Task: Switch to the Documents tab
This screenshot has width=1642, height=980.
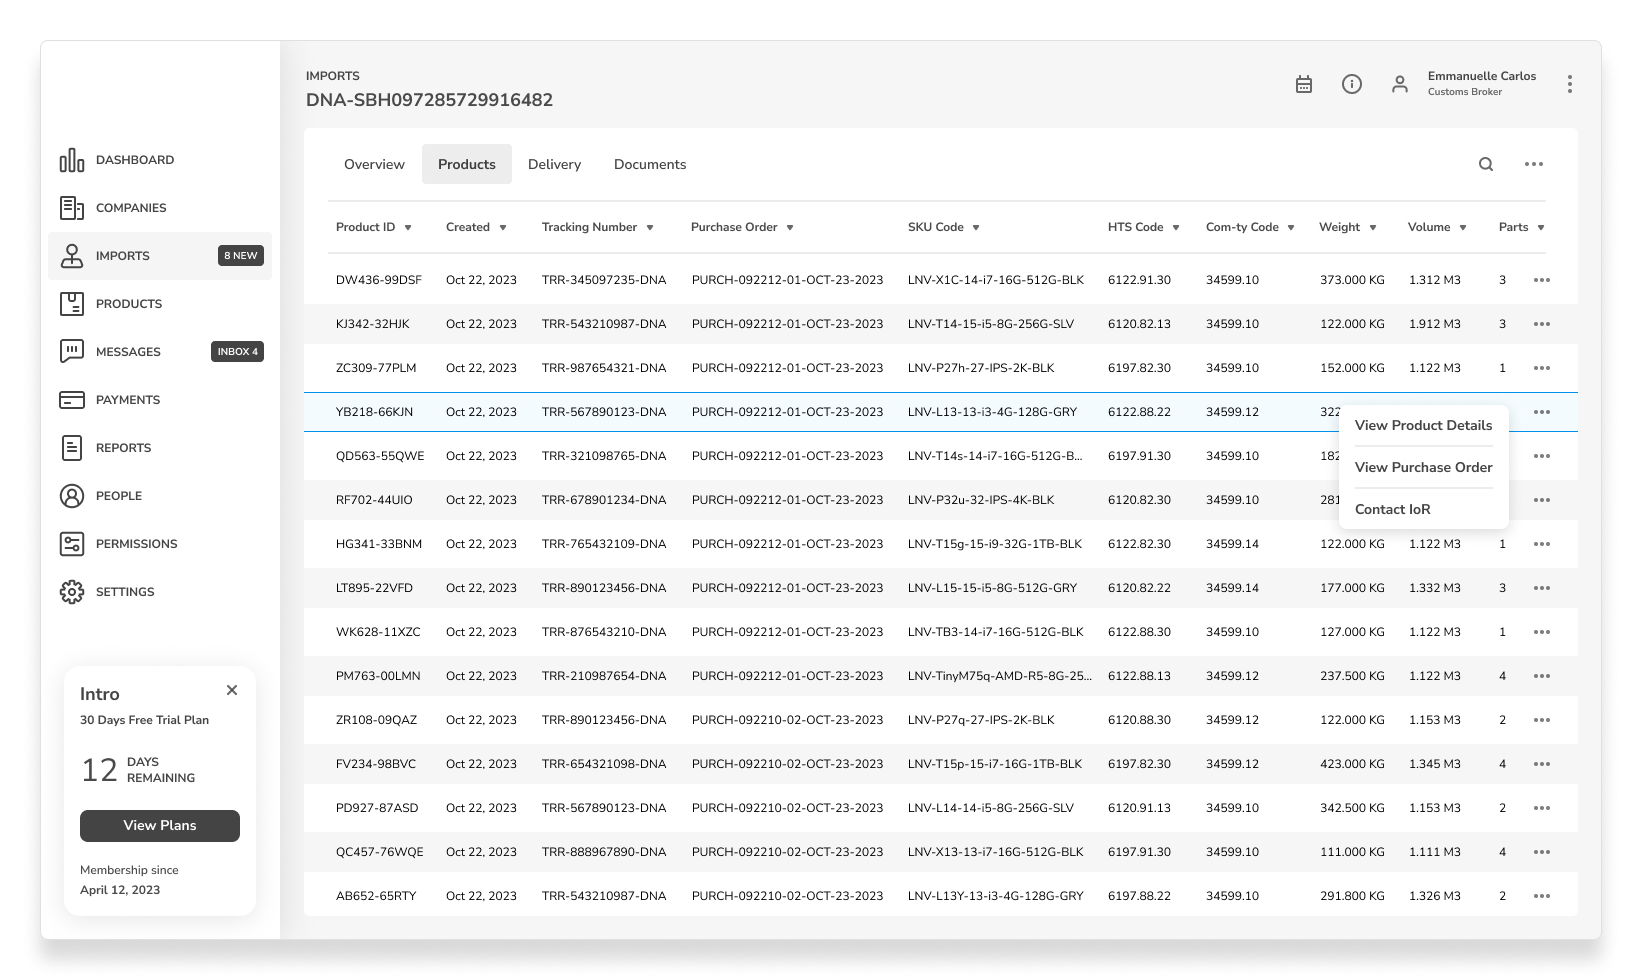Action: 650,164
